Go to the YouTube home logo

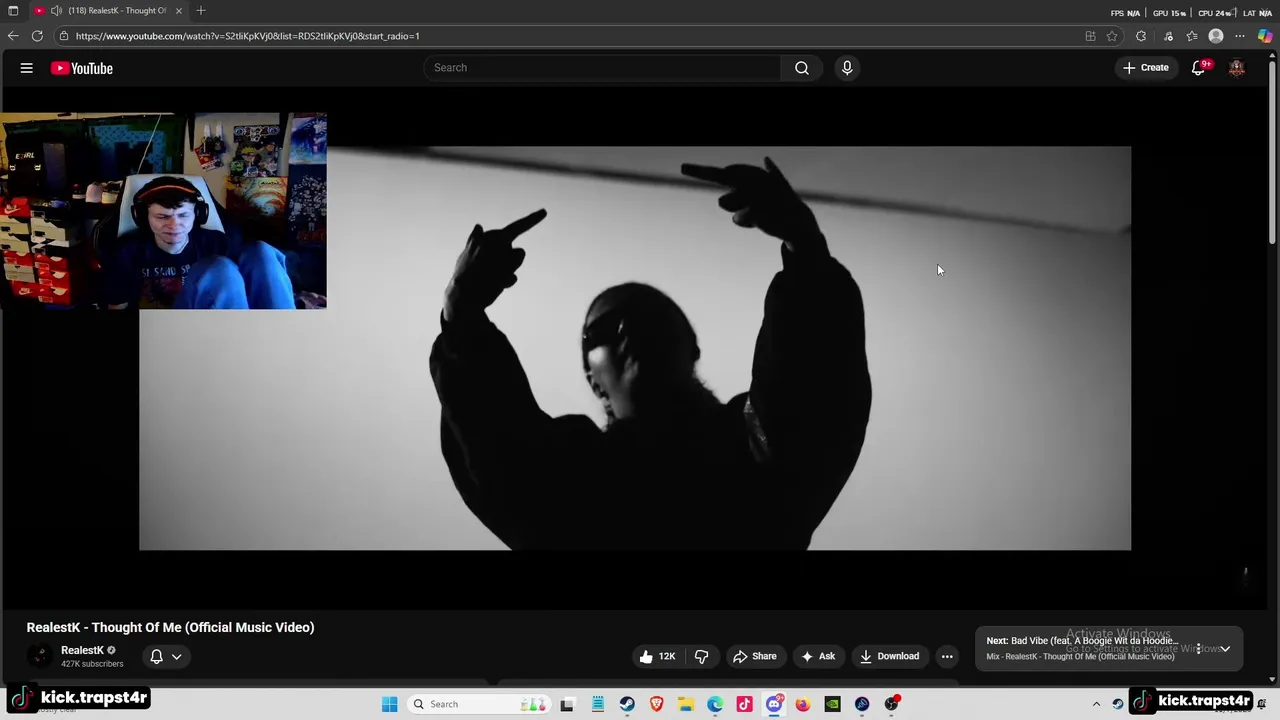click(x=82, y=68)
